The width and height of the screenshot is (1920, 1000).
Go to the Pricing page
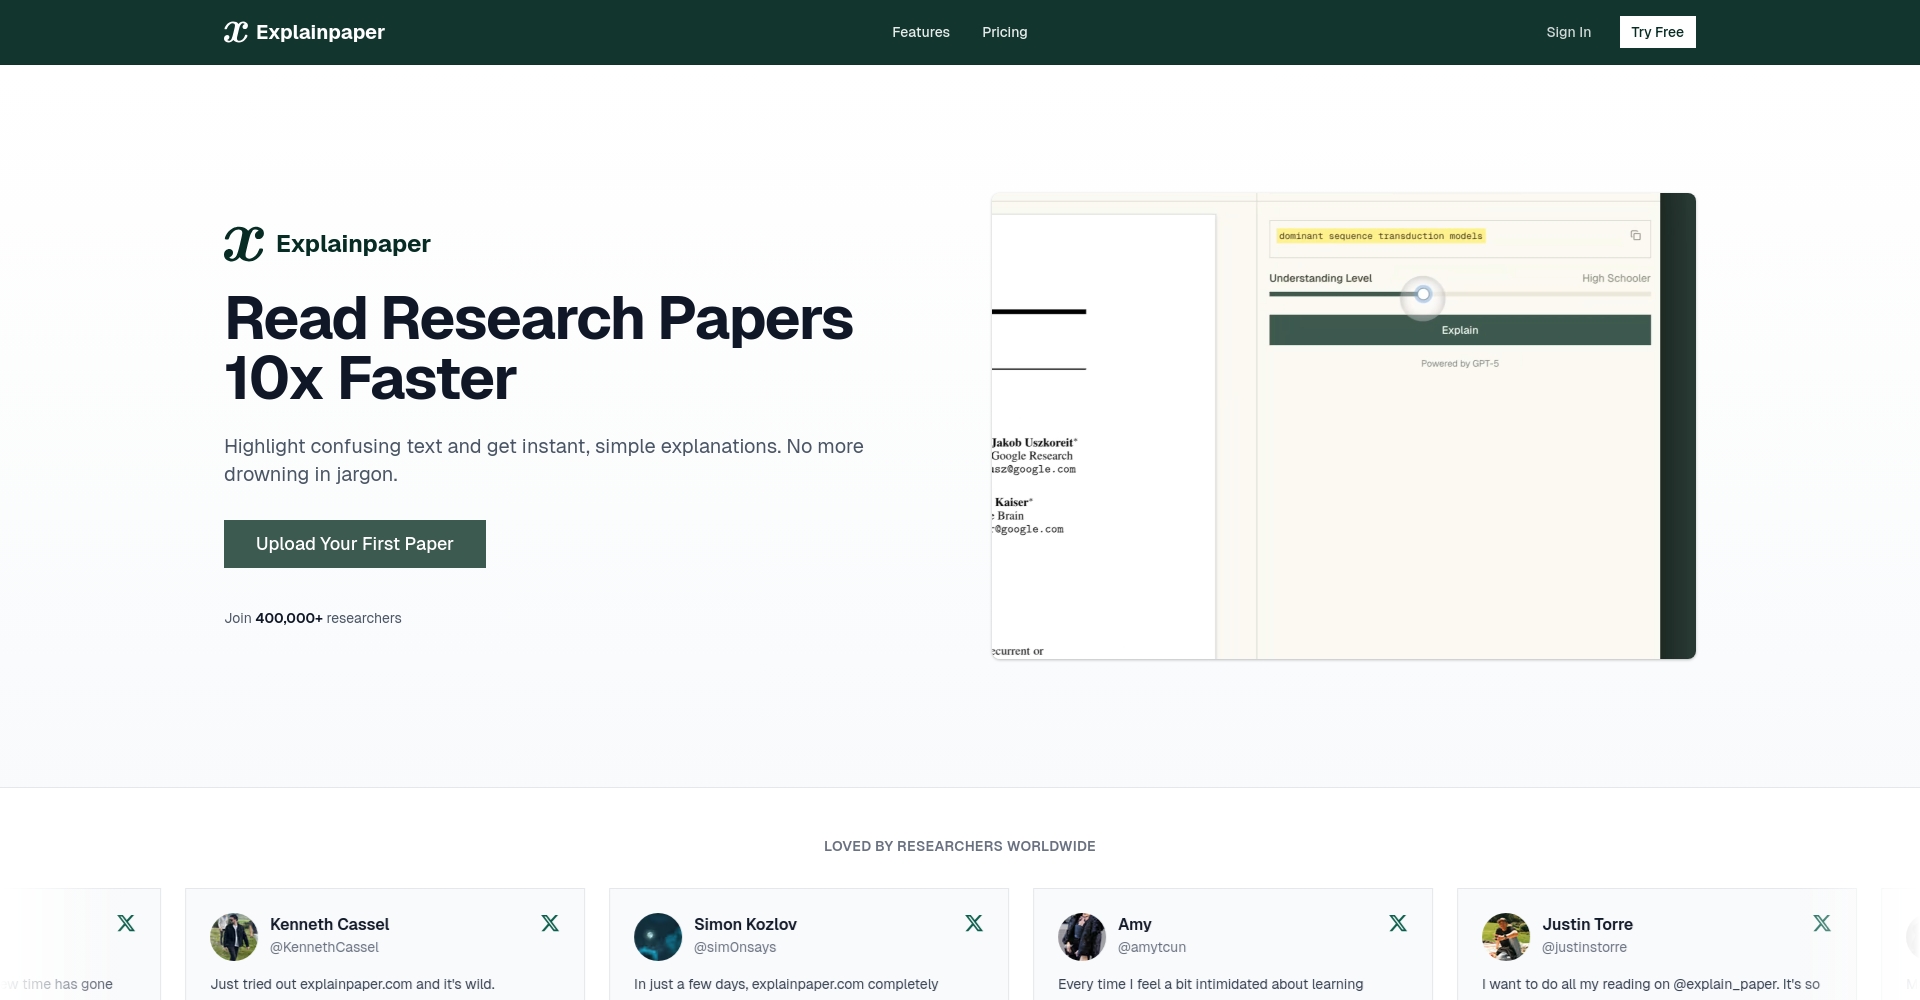coord(1004,32)
